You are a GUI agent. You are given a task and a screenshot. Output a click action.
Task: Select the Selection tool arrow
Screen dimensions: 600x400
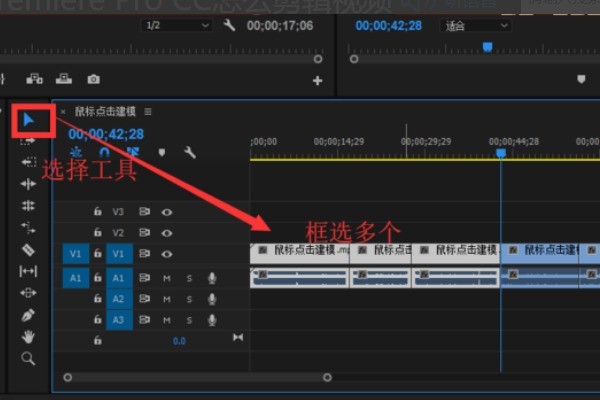(x=29, y=120)
